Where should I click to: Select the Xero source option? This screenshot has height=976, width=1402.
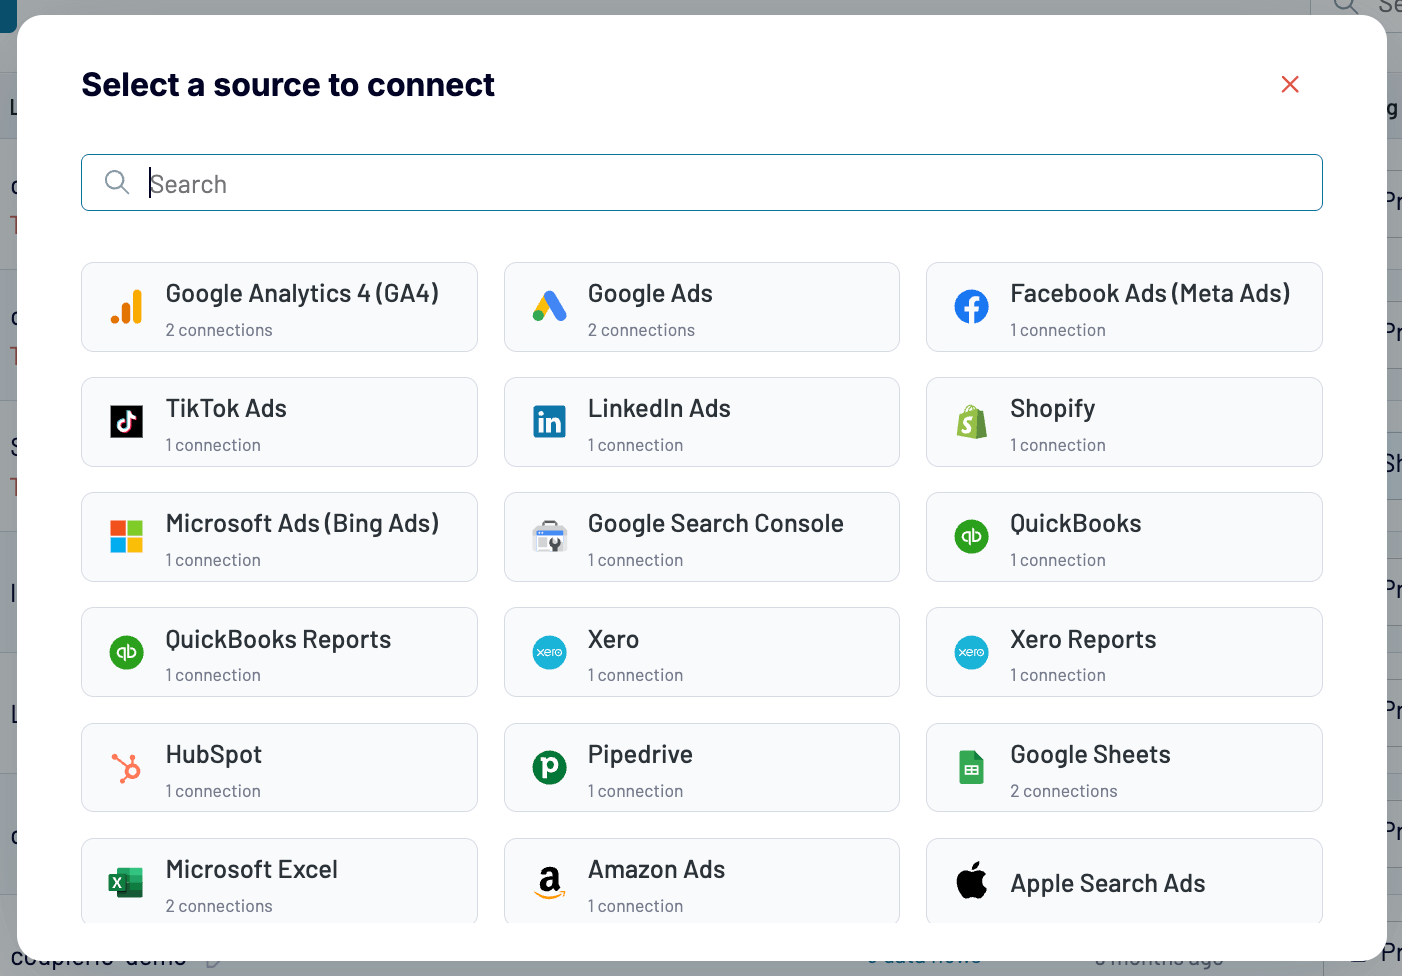coord(701,652)
